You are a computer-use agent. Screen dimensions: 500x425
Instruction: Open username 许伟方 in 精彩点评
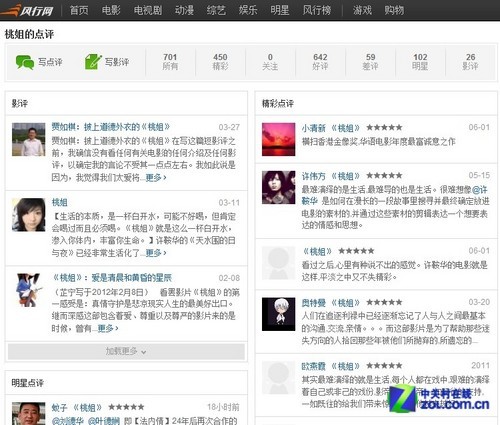(x=313, y=176)
